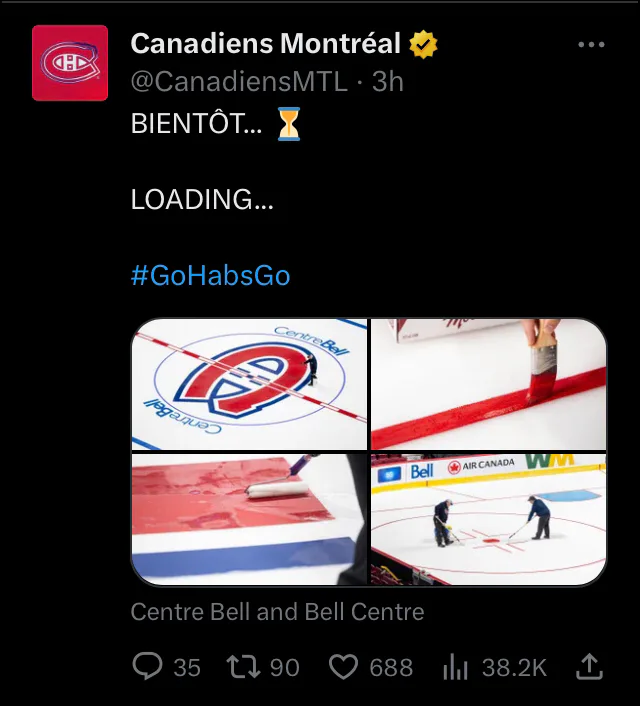Open the photo of workers painting the faceoff circle
The width and height of the screenshot is (640, 706).
[x=488, y=519]
